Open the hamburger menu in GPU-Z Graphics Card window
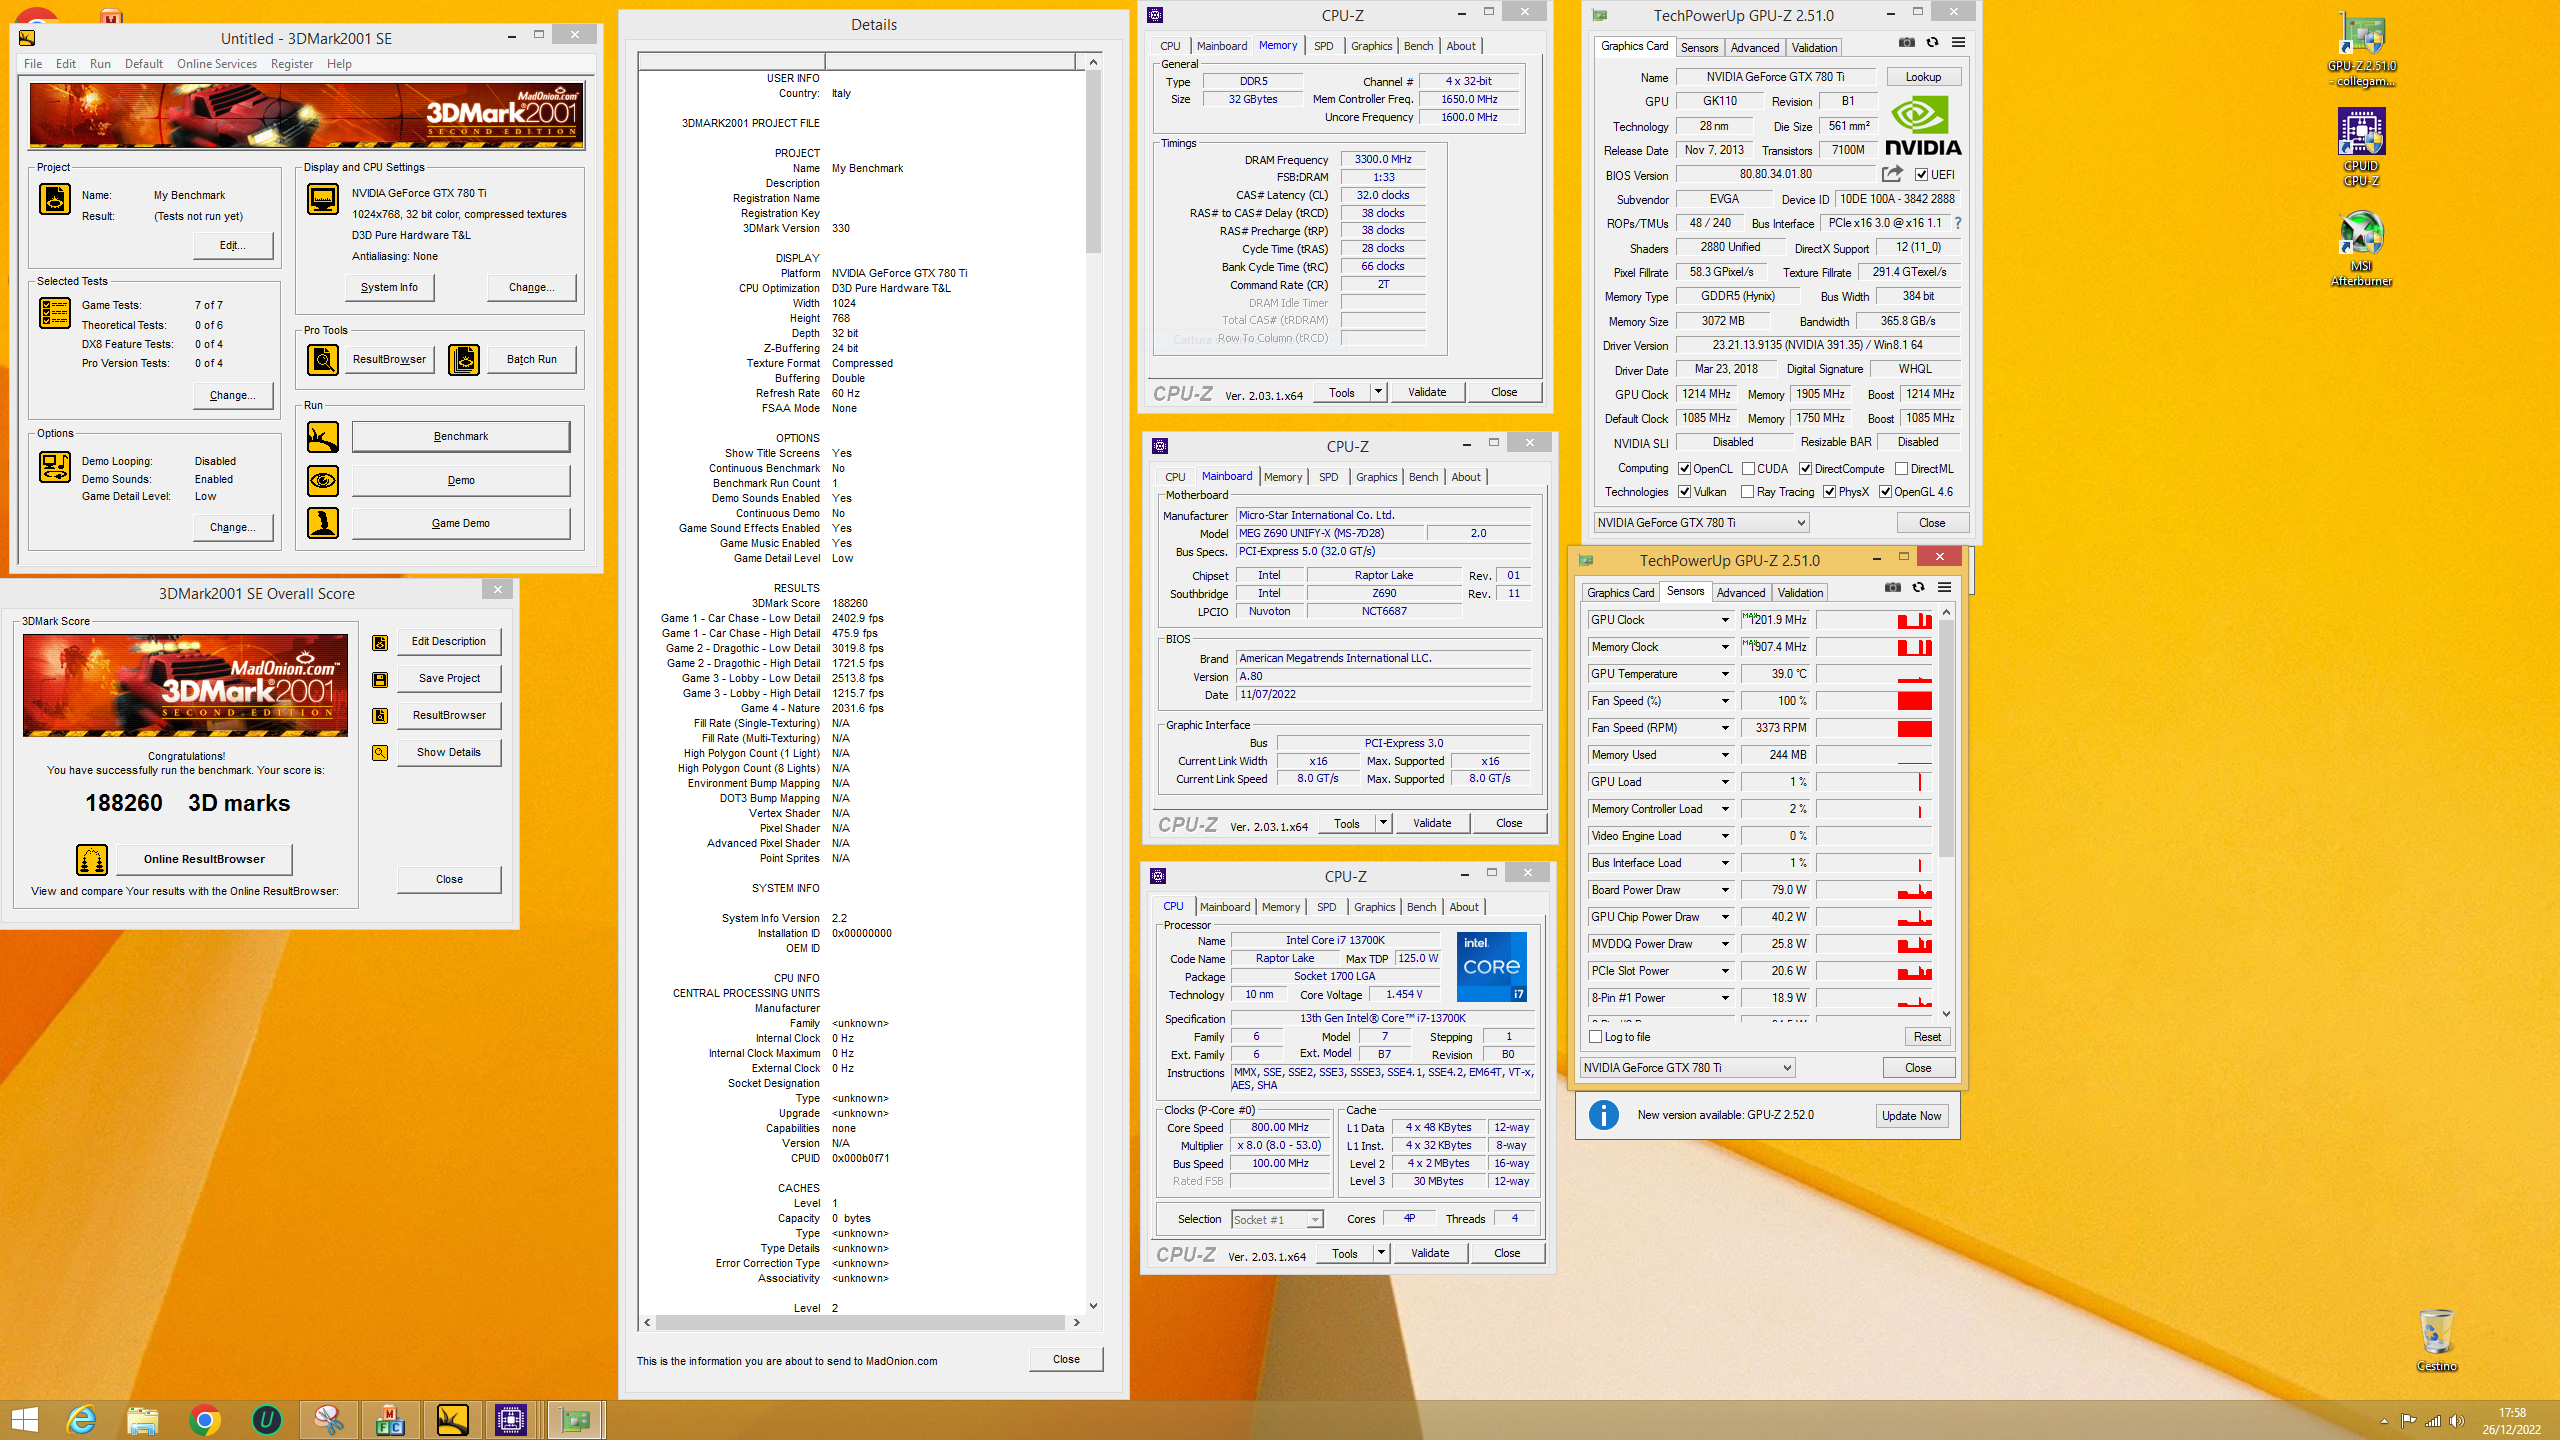This screenshot has width=2560, height=1440. pos(1958,42)
